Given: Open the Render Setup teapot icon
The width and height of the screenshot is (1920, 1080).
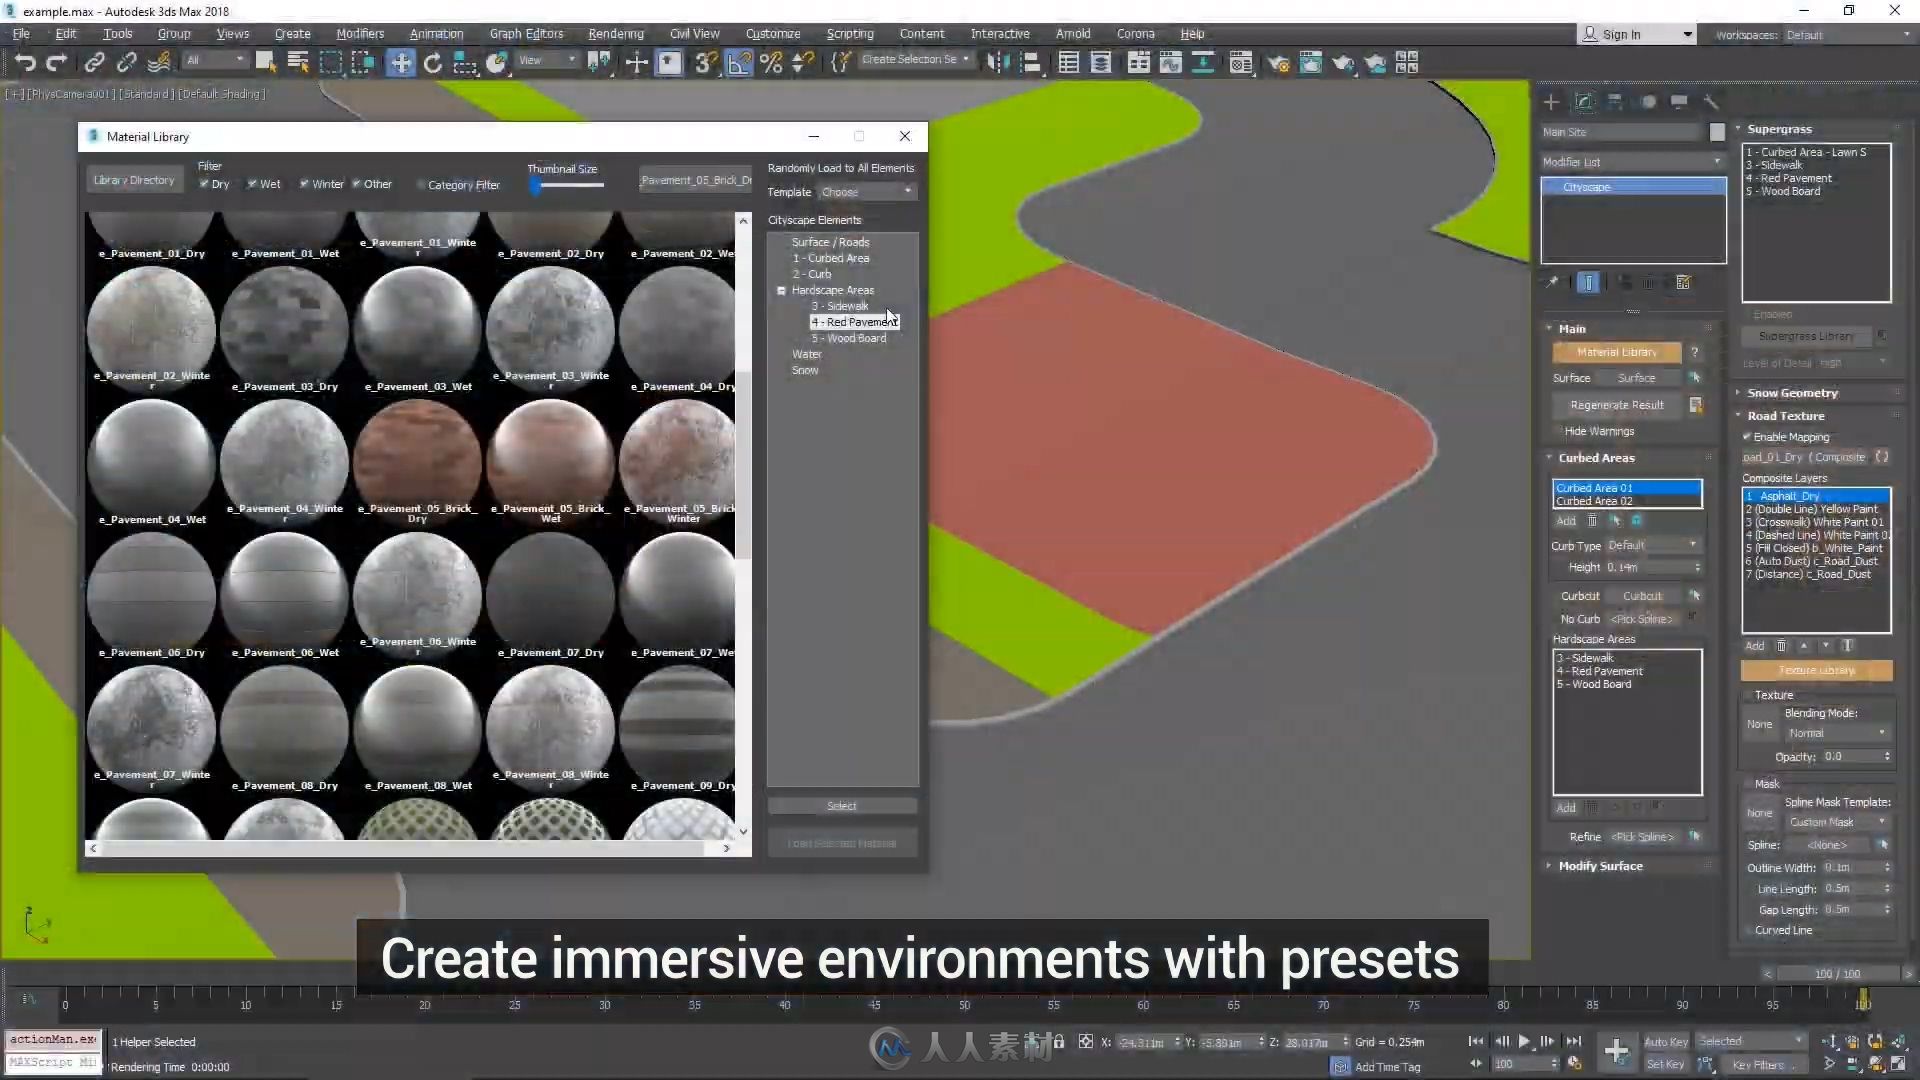Looking at the screenshot, I should (1278, 63).
